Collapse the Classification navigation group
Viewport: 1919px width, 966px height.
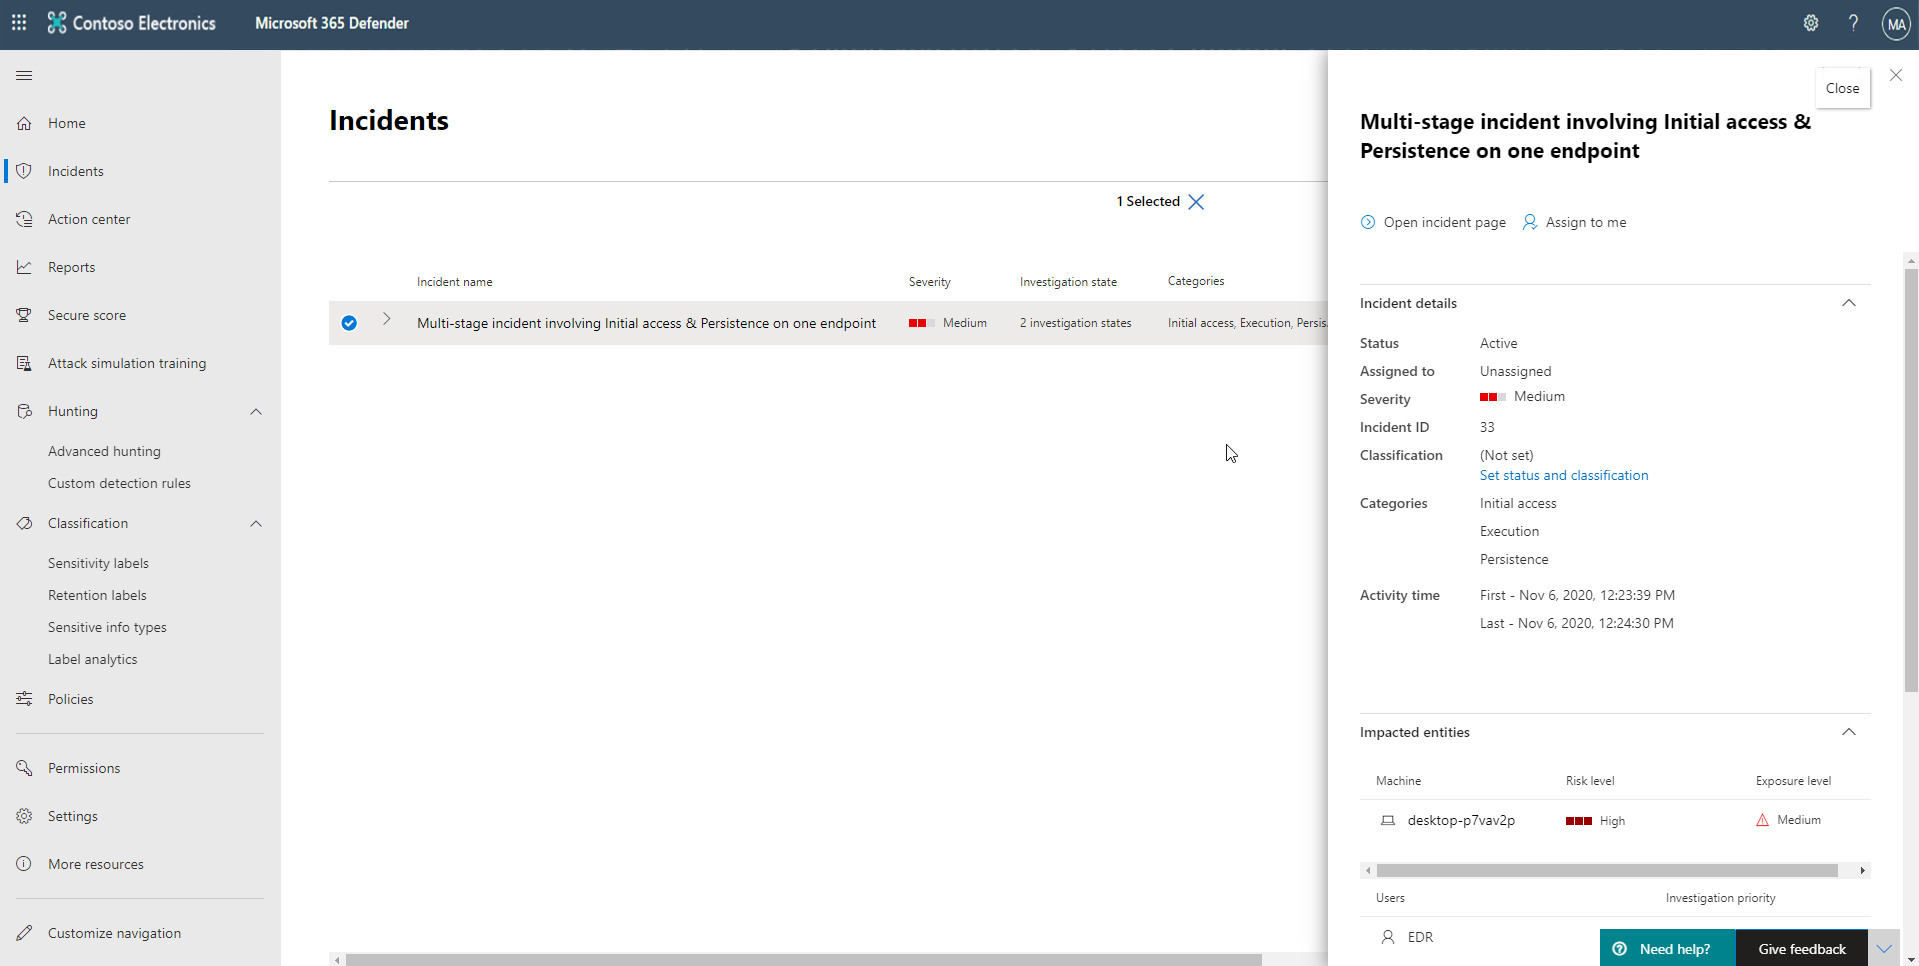tap(256, 524)
